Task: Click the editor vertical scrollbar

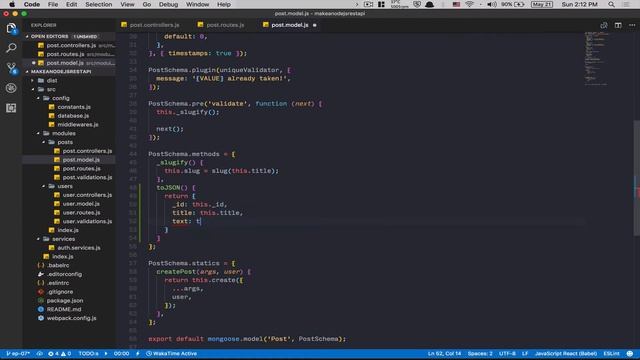Action: (x=637, y=178)
